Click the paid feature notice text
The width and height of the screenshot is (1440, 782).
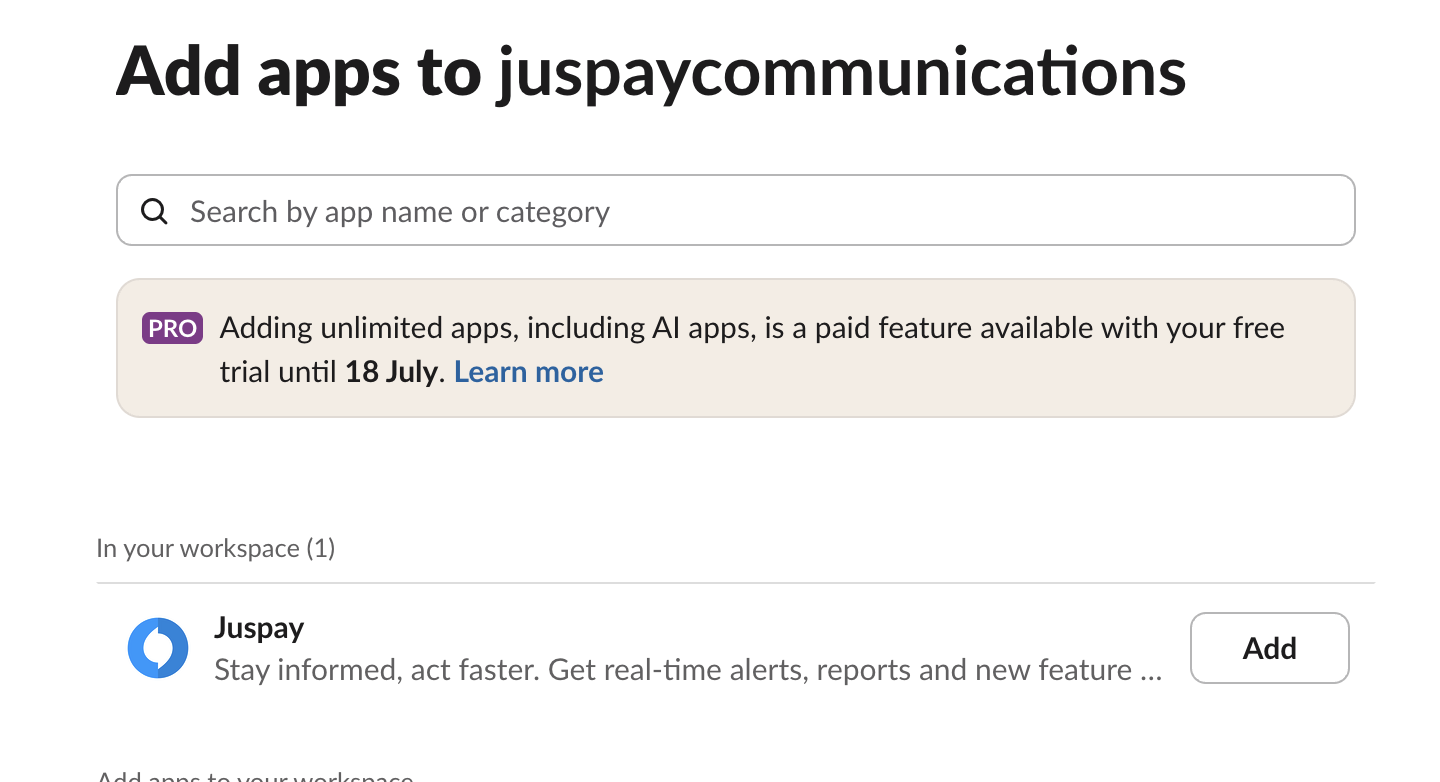752,328
